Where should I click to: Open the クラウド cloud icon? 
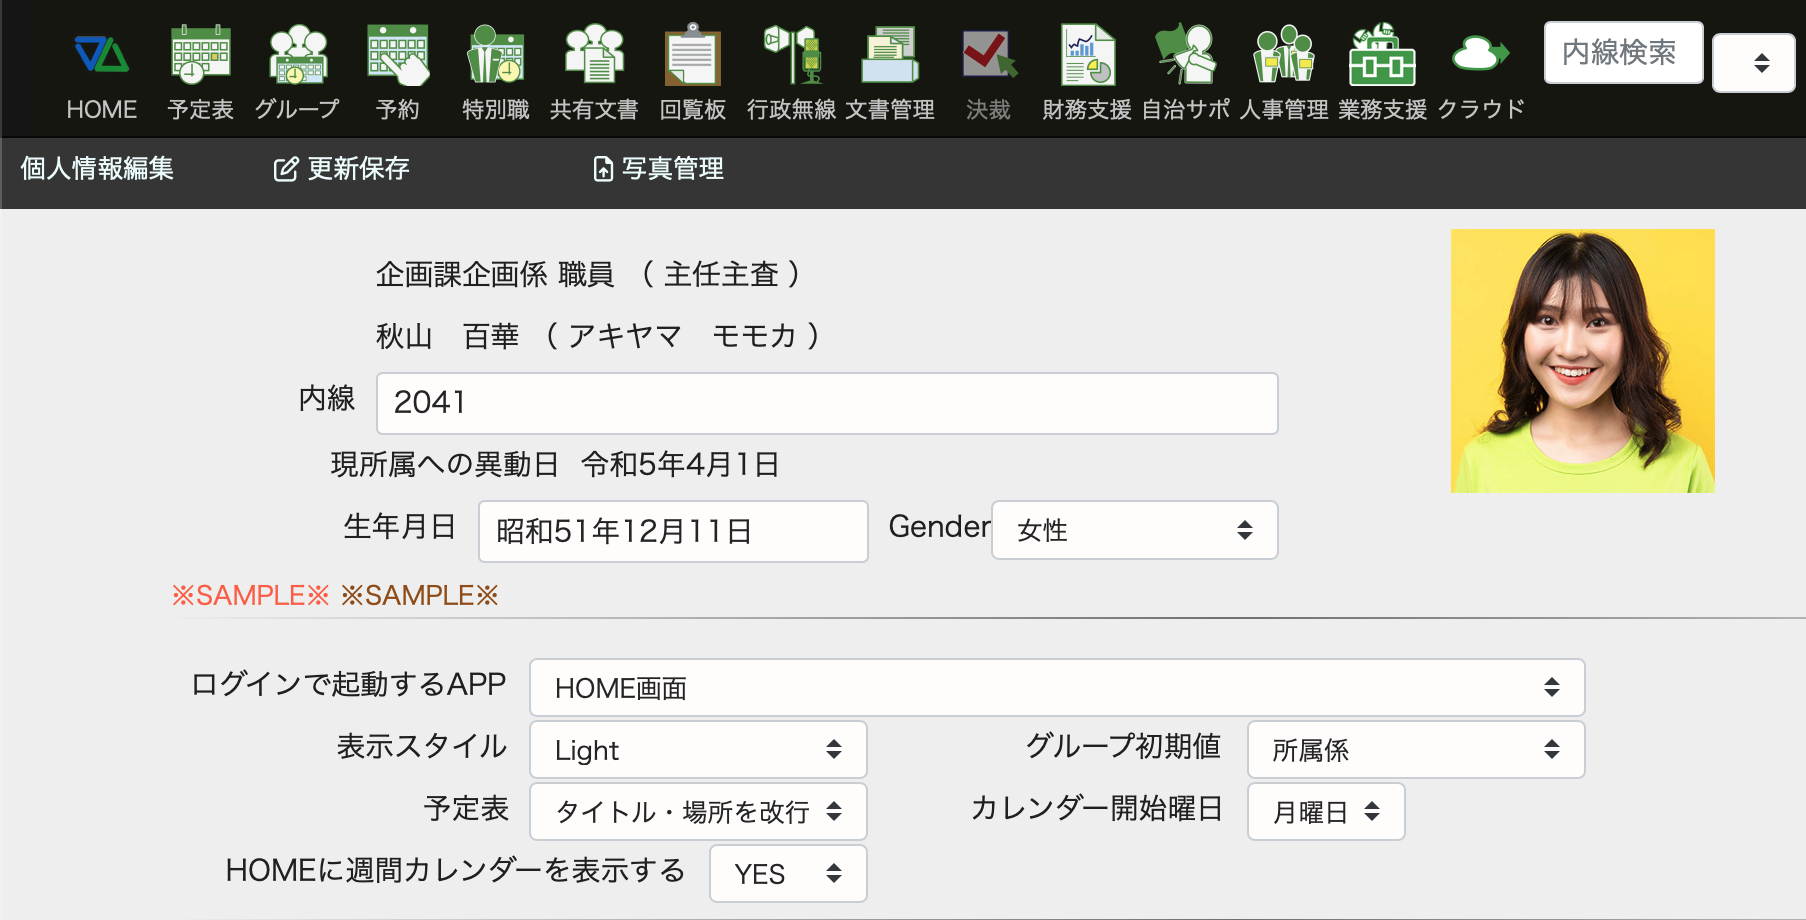tap(1480, 57)
